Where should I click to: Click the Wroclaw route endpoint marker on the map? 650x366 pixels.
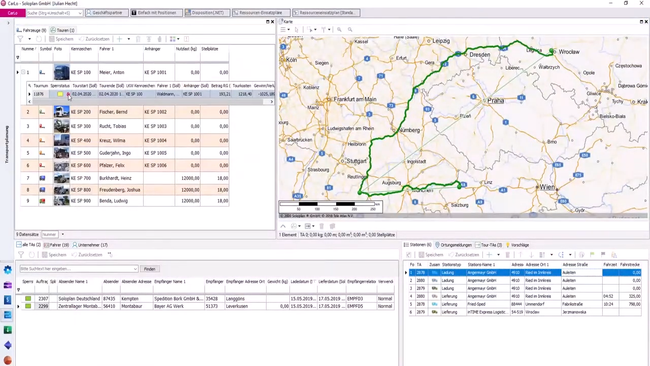(x=552, y=51)
